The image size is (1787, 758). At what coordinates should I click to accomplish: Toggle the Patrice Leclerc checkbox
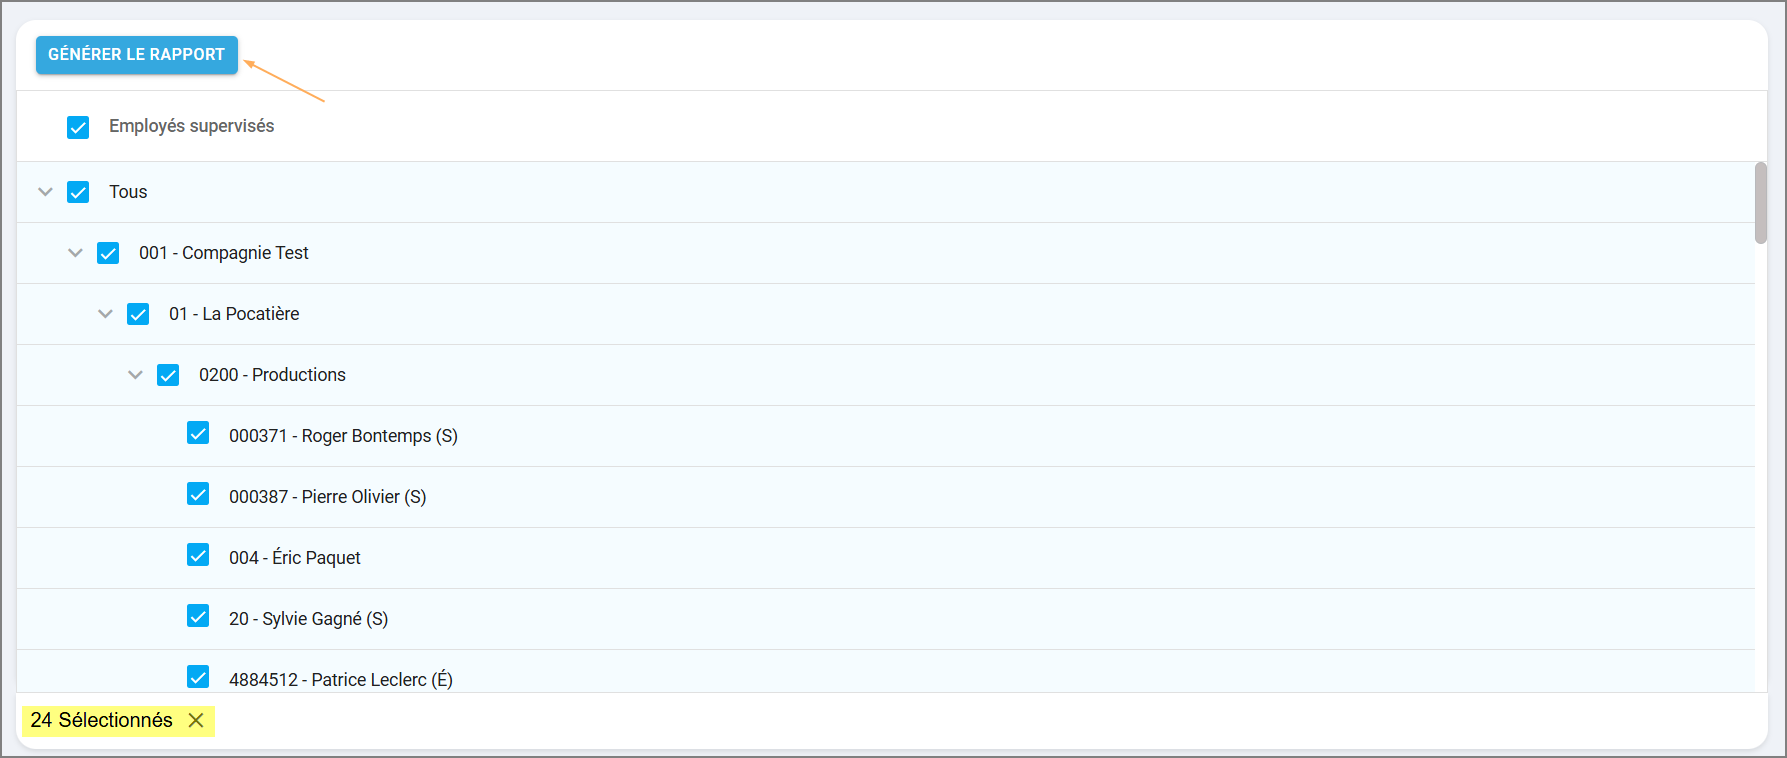tap(198, 677)
